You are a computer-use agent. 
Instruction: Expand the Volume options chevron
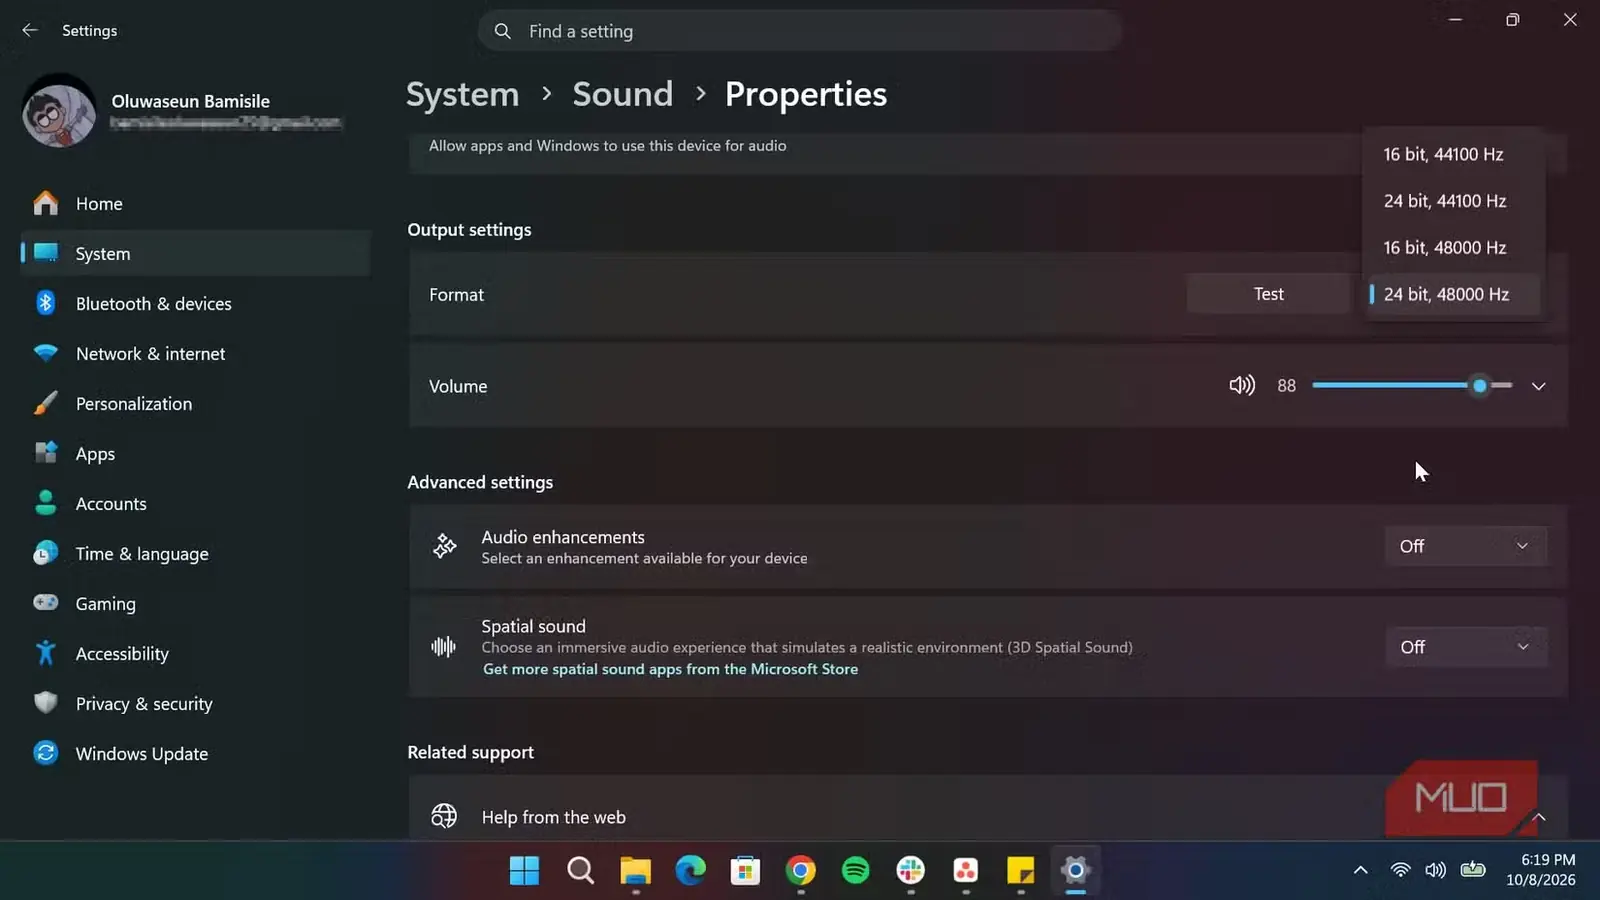click(1538, 386)
